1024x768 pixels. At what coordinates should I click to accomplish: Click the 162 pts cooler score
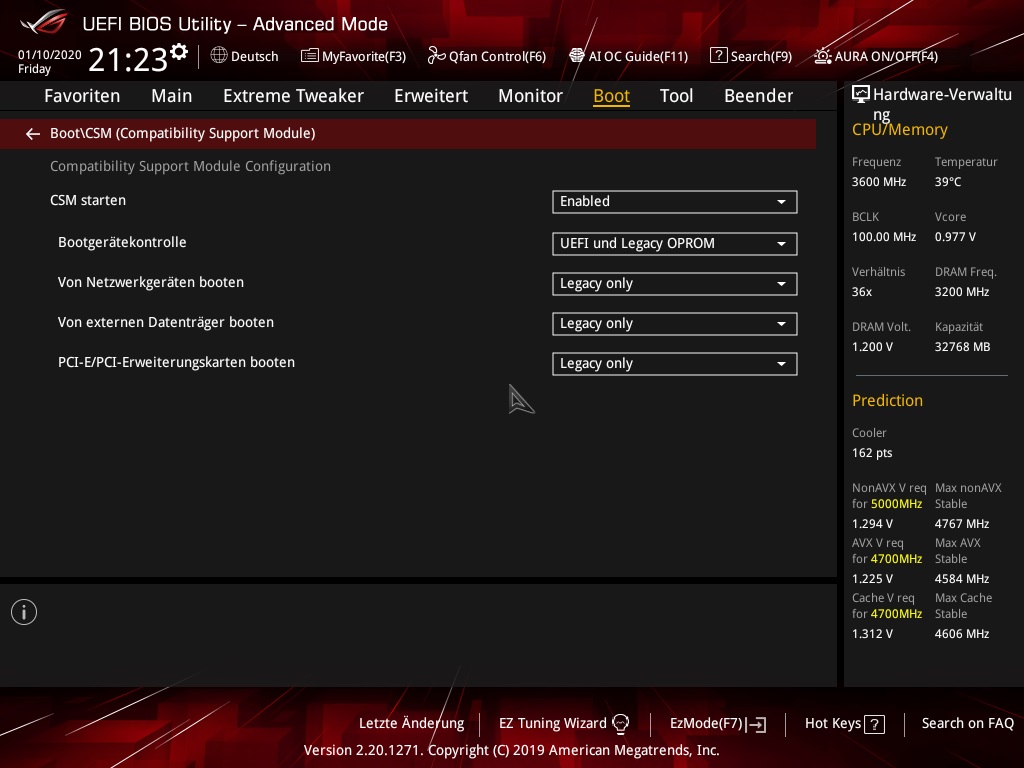pos(872,453)
